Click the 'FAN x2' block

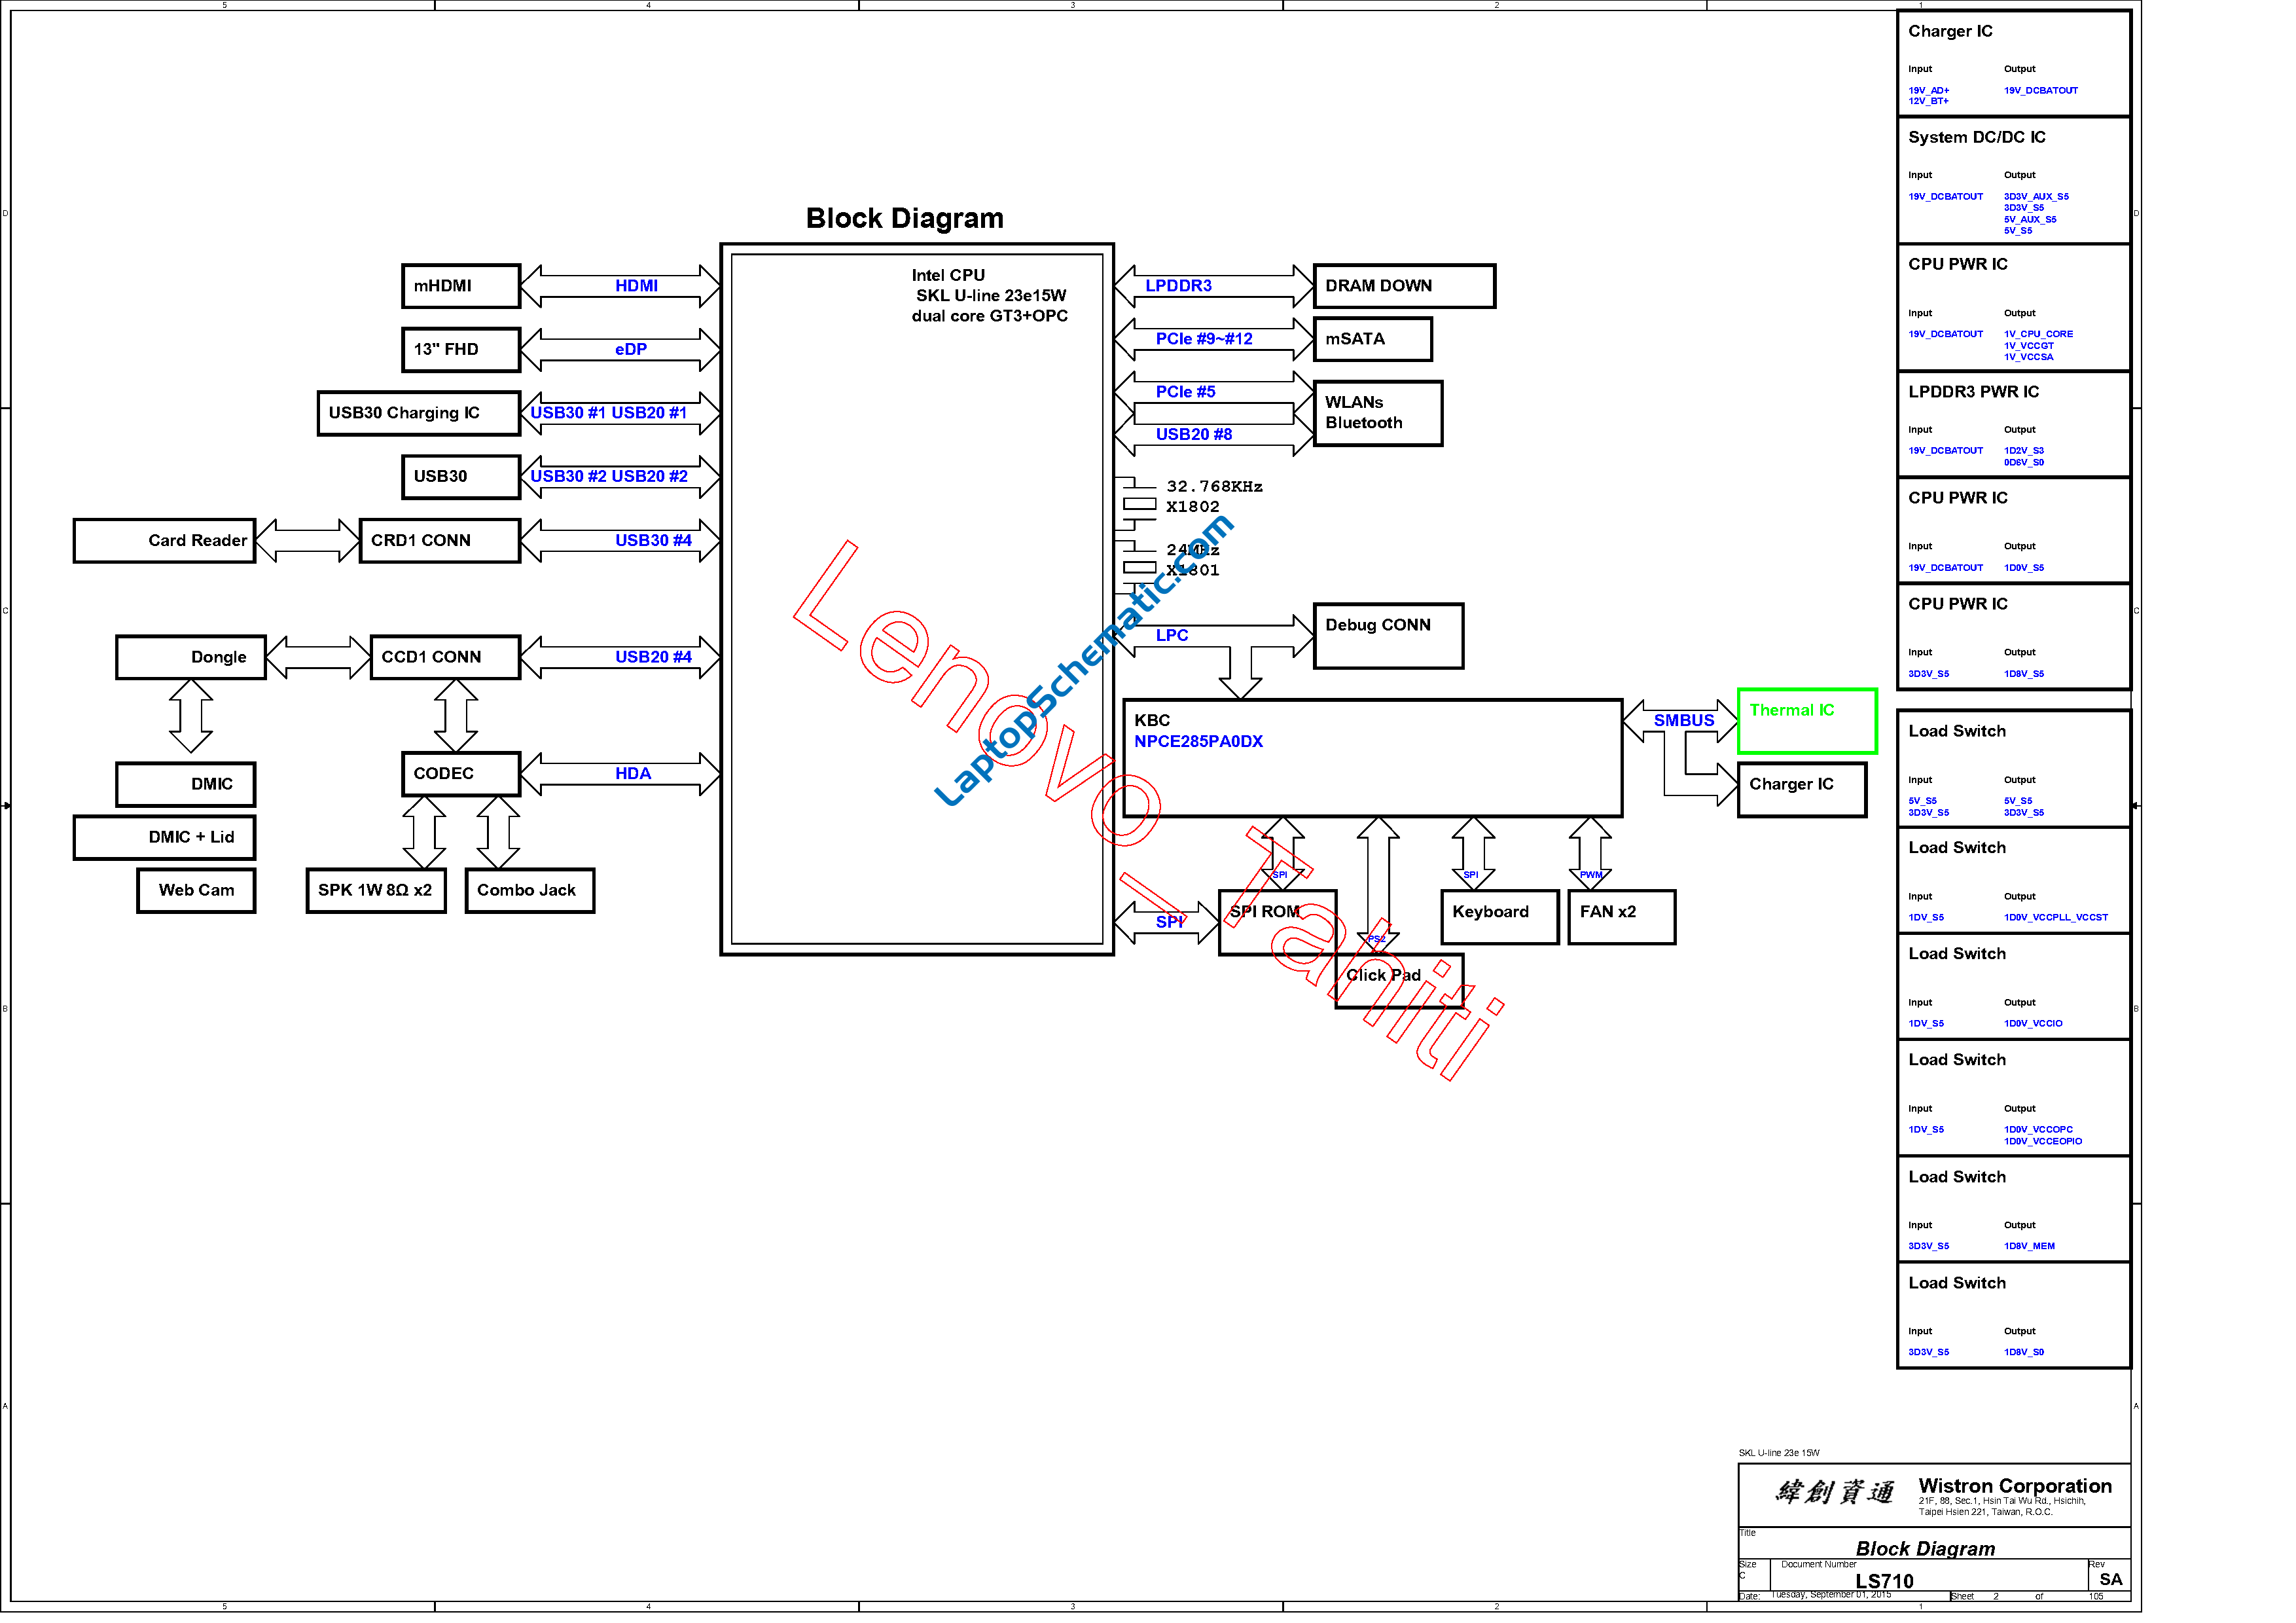pos(1622,917)
